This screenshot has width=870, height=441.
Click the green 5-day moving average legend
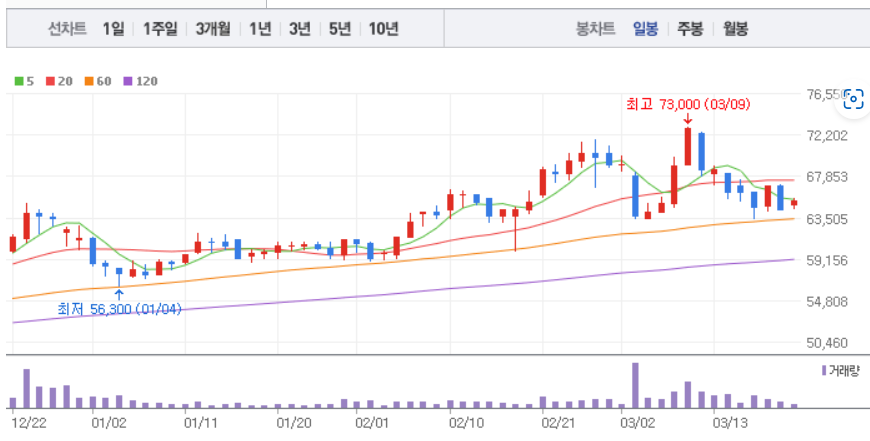(x=24, y=82)
